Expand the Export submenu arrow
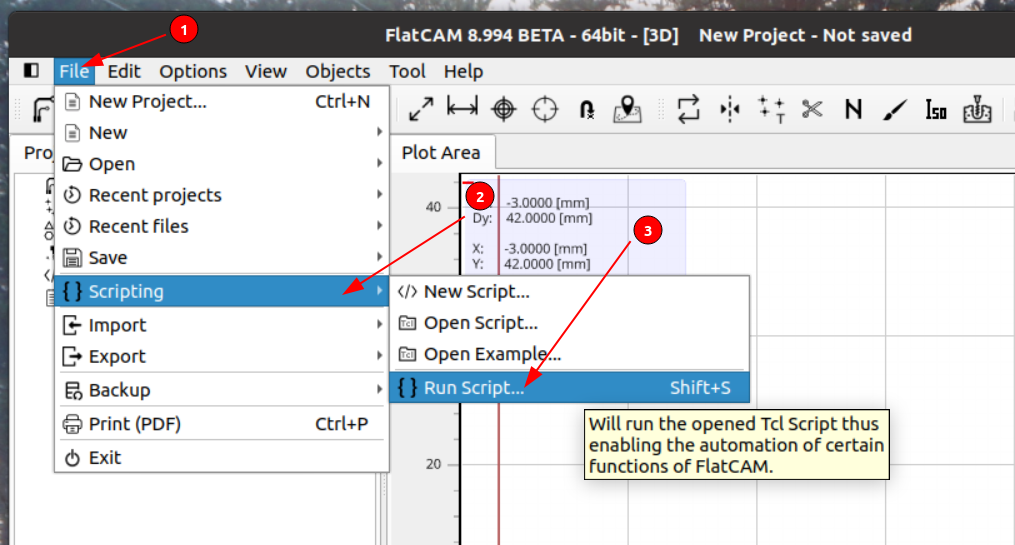The height and width of the screenshot is (545, 1015). pos(379,355)
